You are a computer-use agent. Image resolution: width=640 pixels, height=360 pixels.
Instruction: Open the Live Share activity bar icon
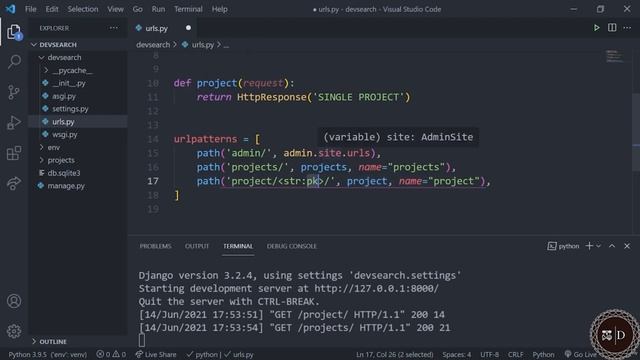[x=14, y=183]
